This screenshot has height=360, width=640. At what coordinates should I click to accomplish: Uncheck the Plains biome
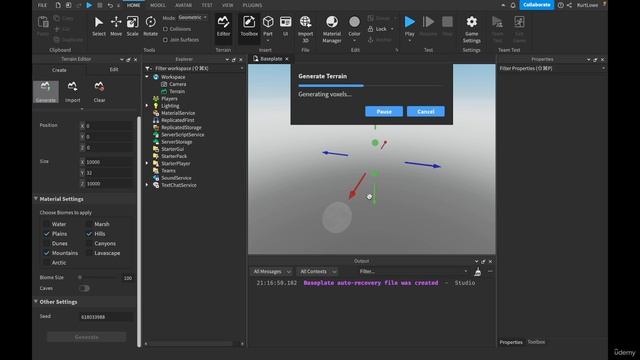point(47,234)
